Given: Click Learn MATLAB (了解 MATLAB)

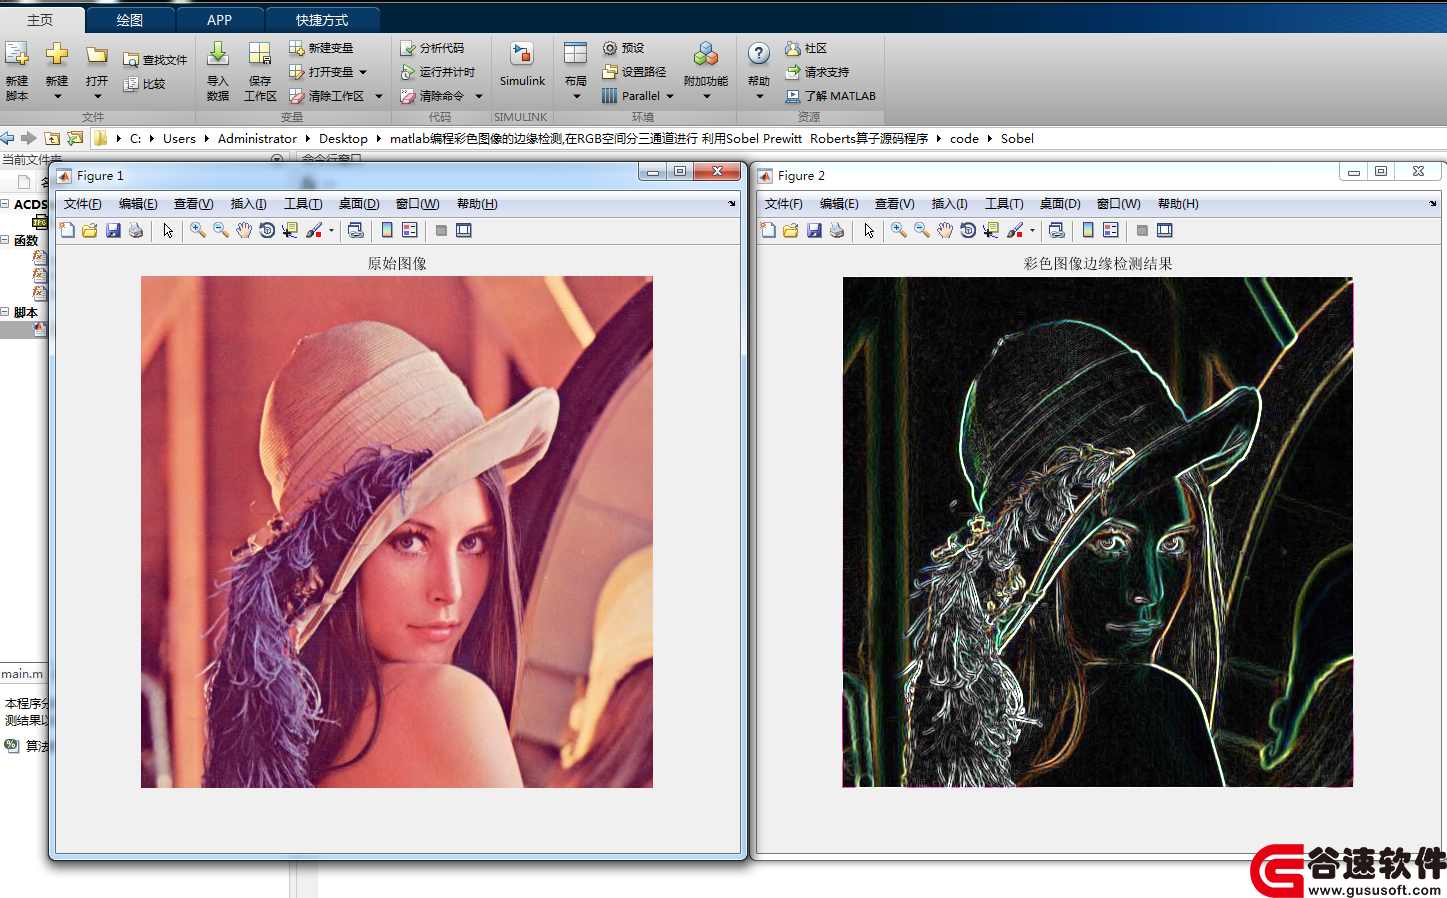Looking at the screenshot, I should [830, 96].
